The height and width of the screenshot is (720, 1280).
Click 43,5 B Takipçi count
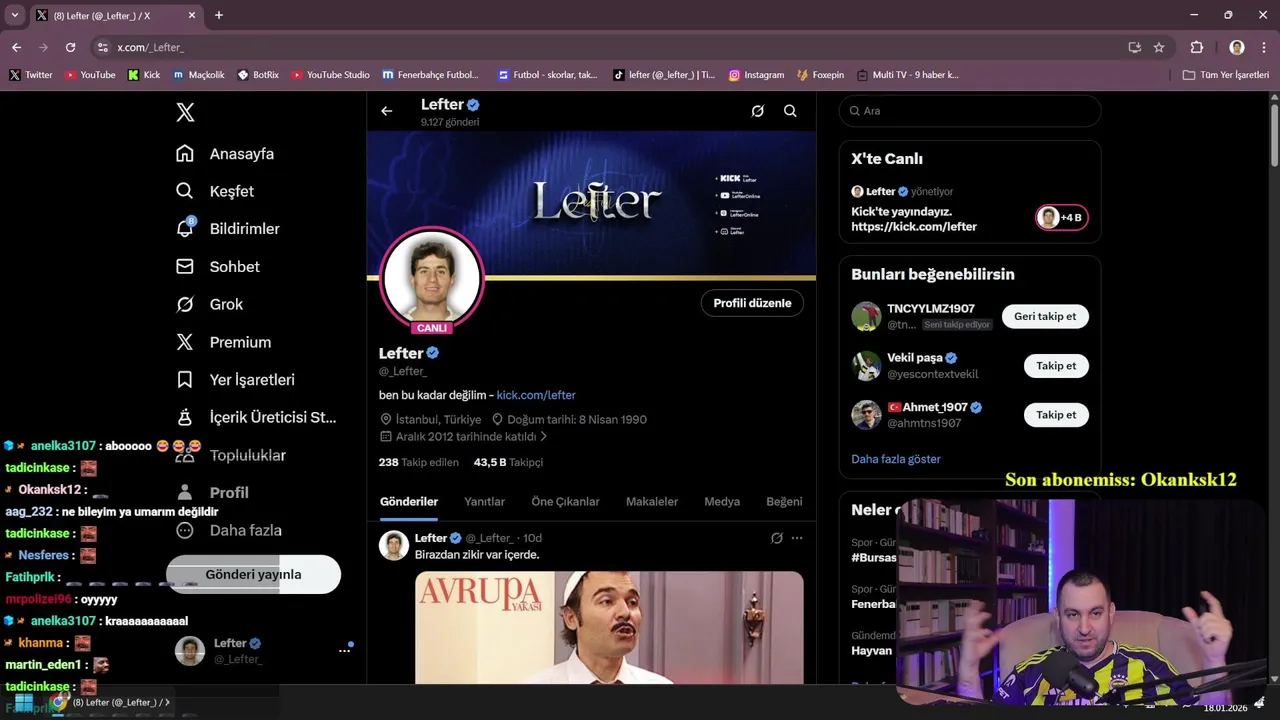(508, 462)
